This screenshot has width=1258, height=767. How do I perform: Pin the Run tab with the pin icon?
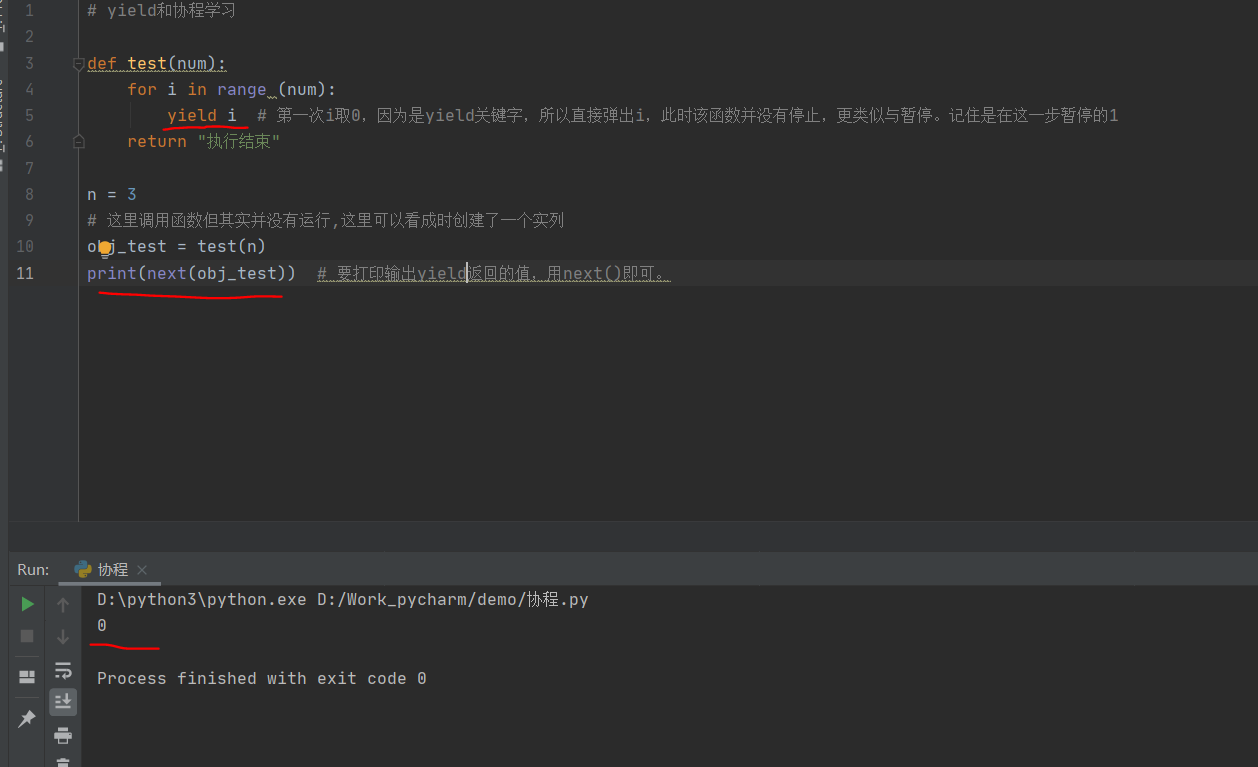coord(27,719)
